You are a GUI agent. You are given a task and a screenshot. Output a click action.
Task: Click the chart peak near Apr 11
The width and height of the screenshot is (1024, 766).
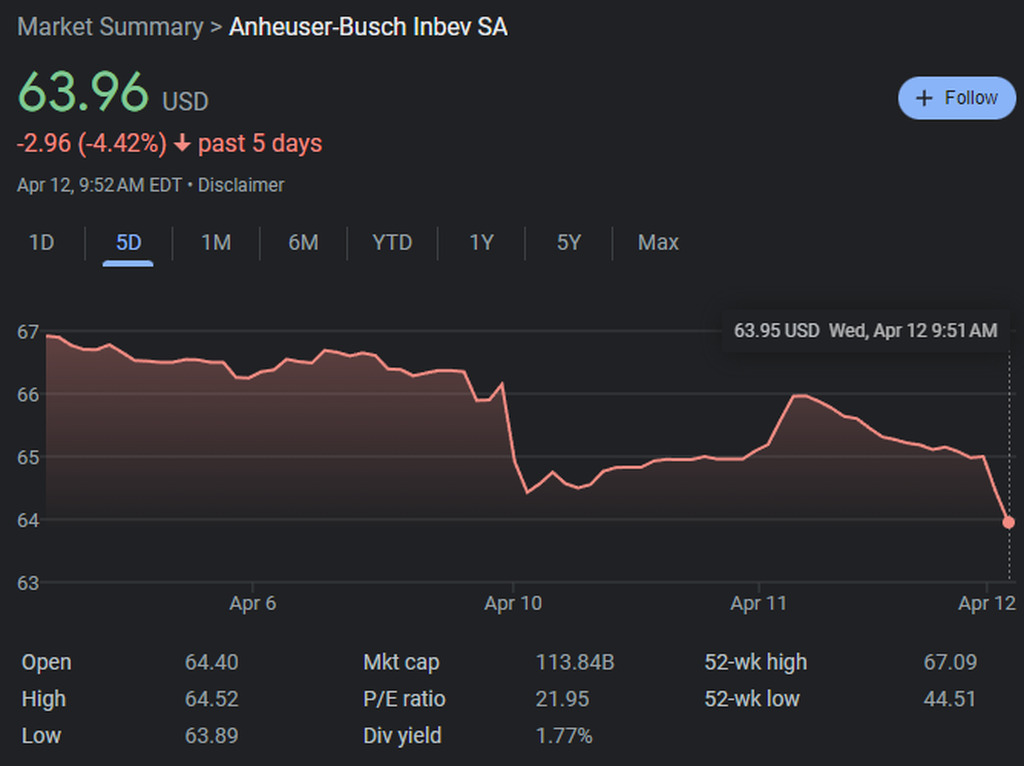pos(799,396)
